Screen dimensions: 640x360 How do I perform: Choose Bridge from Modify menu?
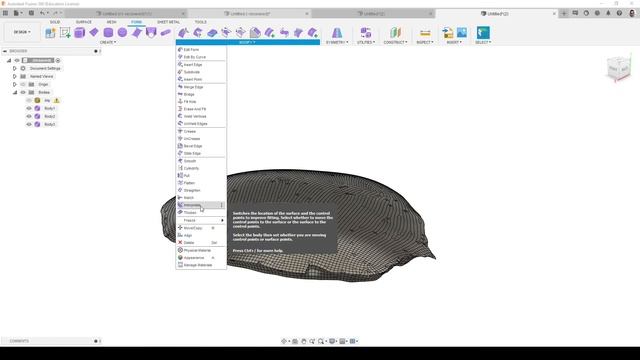pyautogui.click(x=201, y=94)
